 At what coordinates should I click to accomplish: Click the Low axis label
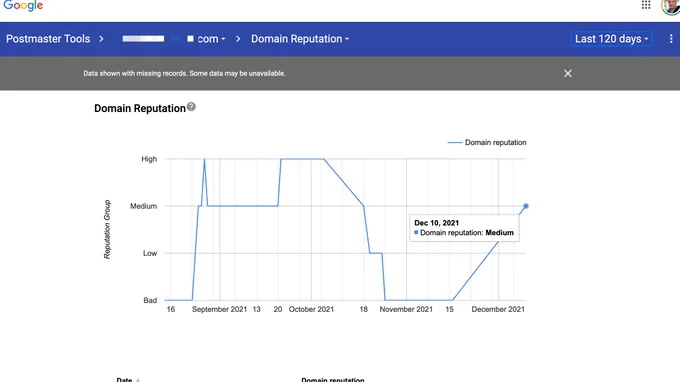tap(150, 253)
